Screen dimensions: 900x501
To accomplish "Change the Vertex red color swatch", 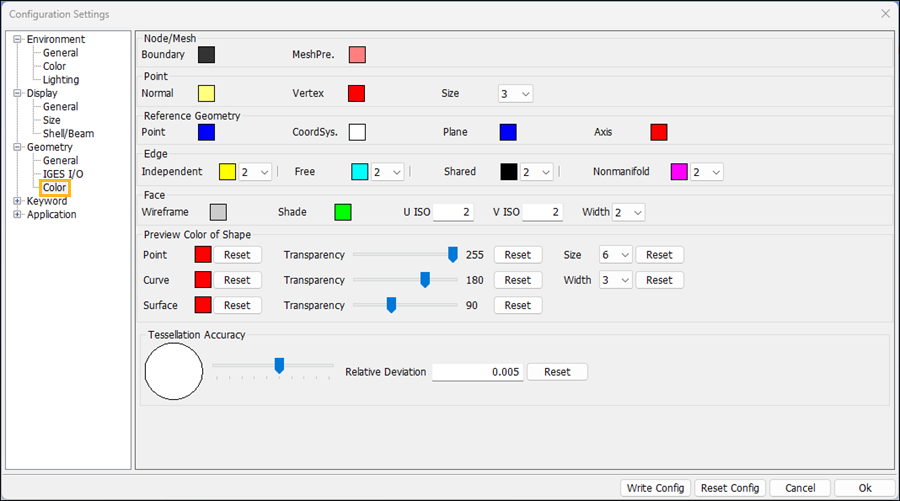I will pyautogui.click(x=356, y=94).
